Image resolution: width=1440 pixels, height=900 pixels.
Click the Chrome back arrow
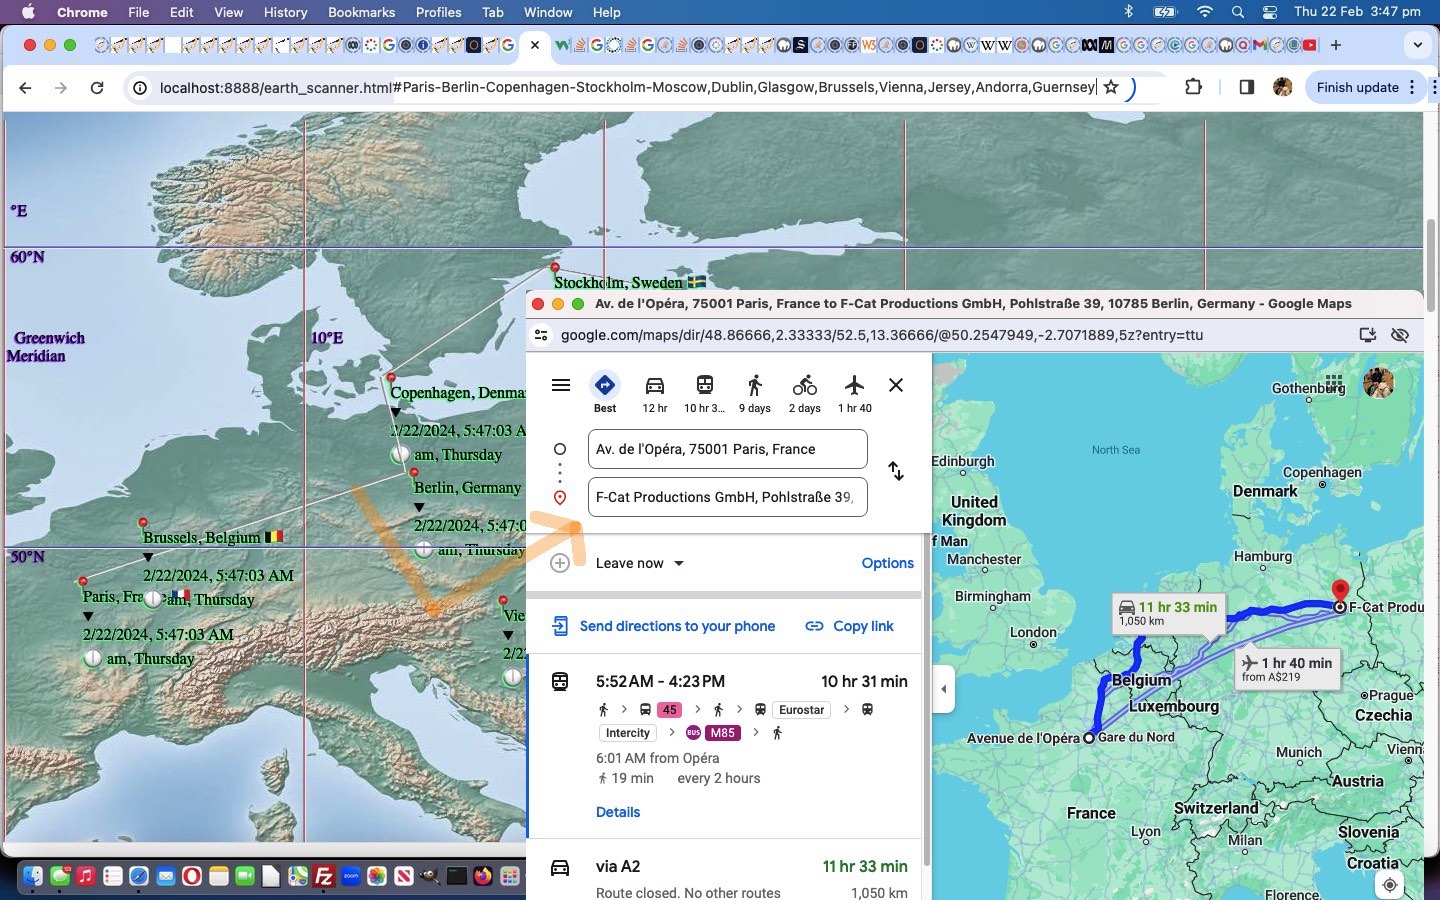coord(26,88)
